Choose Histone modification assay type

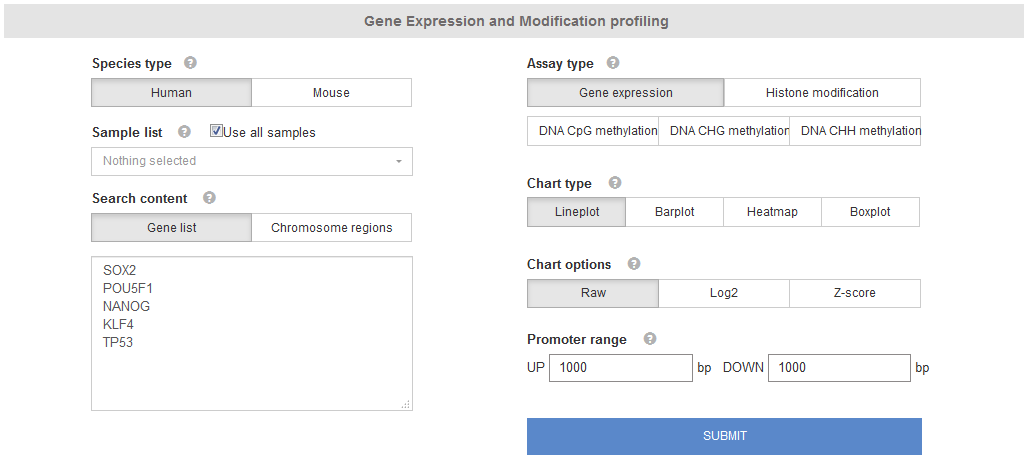(822, 93)
